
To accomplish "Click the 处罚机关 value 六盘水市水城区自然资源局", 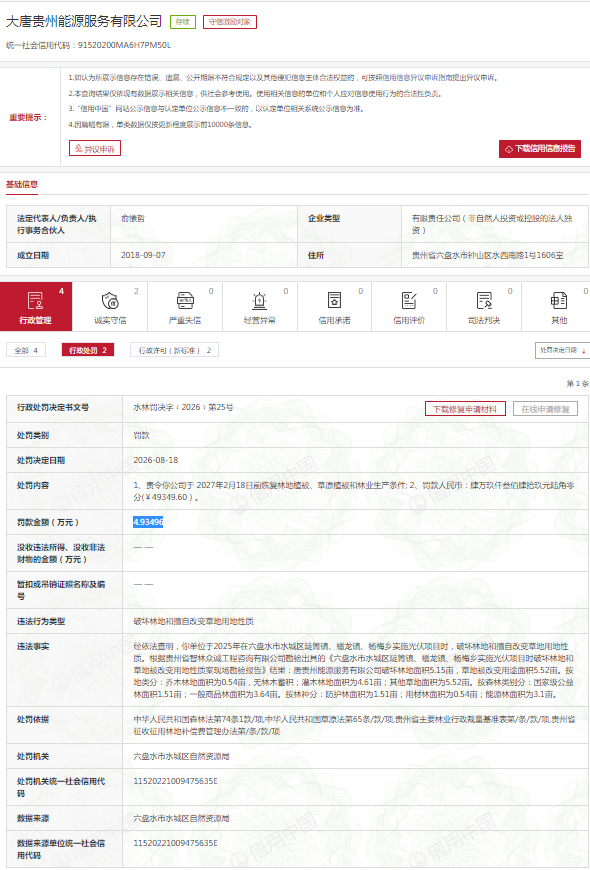I will [181, 757].
